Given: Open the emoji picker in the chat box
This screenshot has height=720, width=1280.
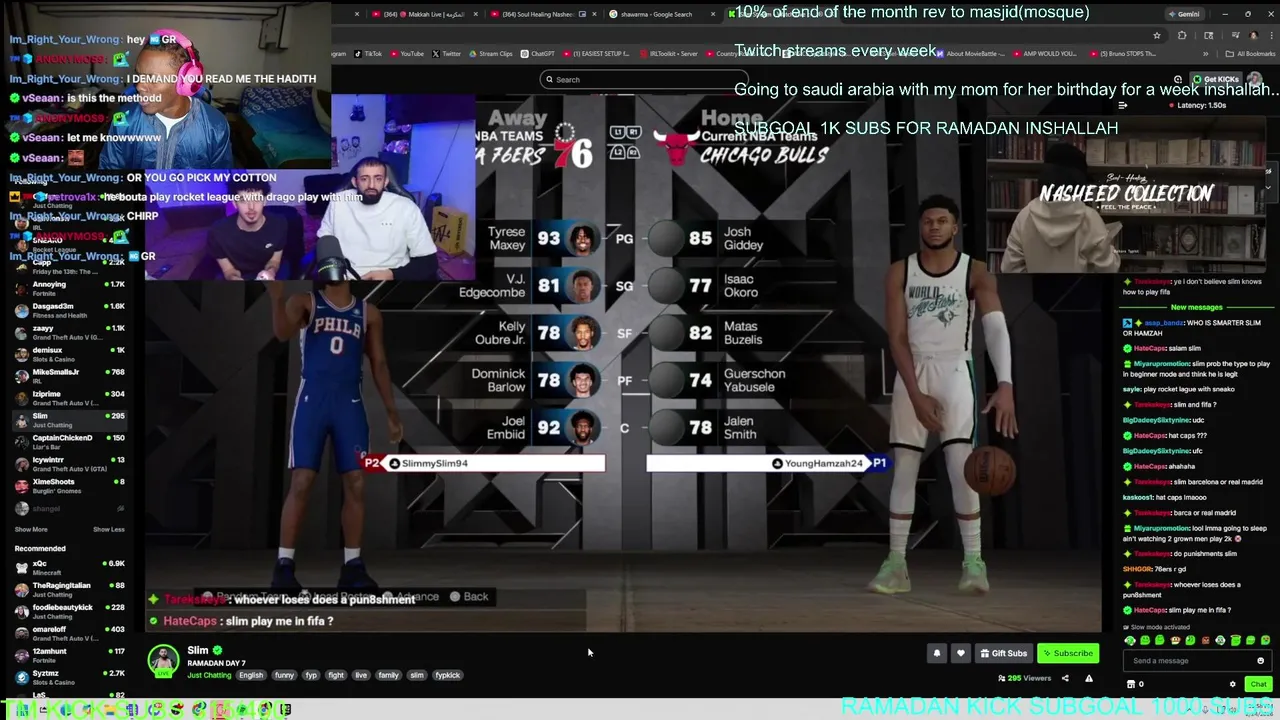Looking at the screenshot, I should 1260,661.
